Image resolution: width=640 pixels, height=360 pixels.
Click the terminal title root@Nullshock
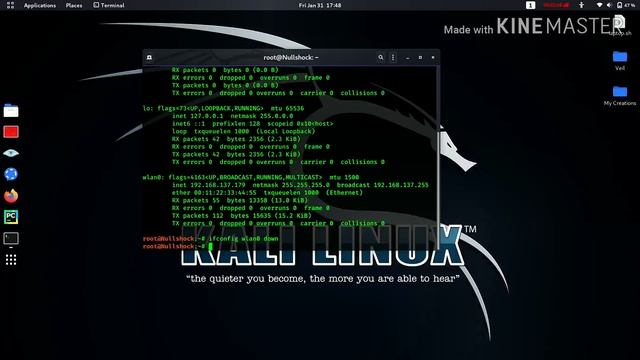(291, 58)
